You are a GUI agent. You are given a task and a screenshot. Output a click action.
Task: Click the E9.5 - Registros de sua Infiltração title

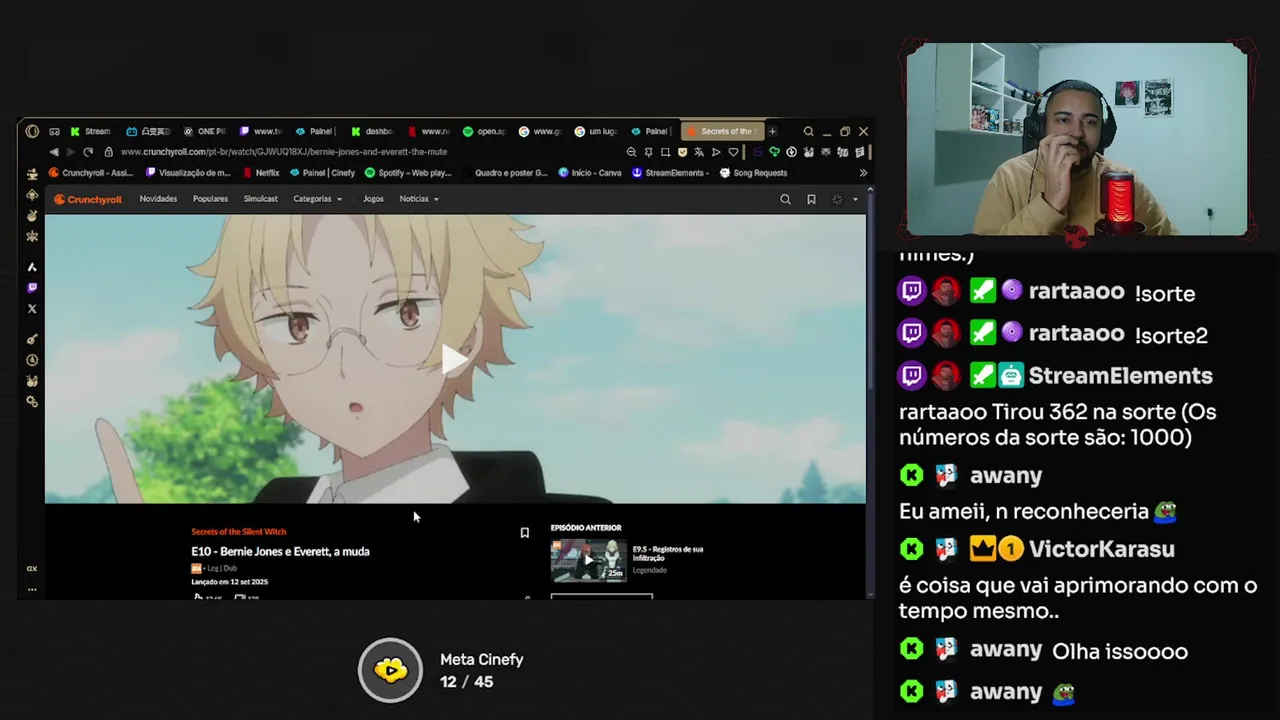[668, 553]
